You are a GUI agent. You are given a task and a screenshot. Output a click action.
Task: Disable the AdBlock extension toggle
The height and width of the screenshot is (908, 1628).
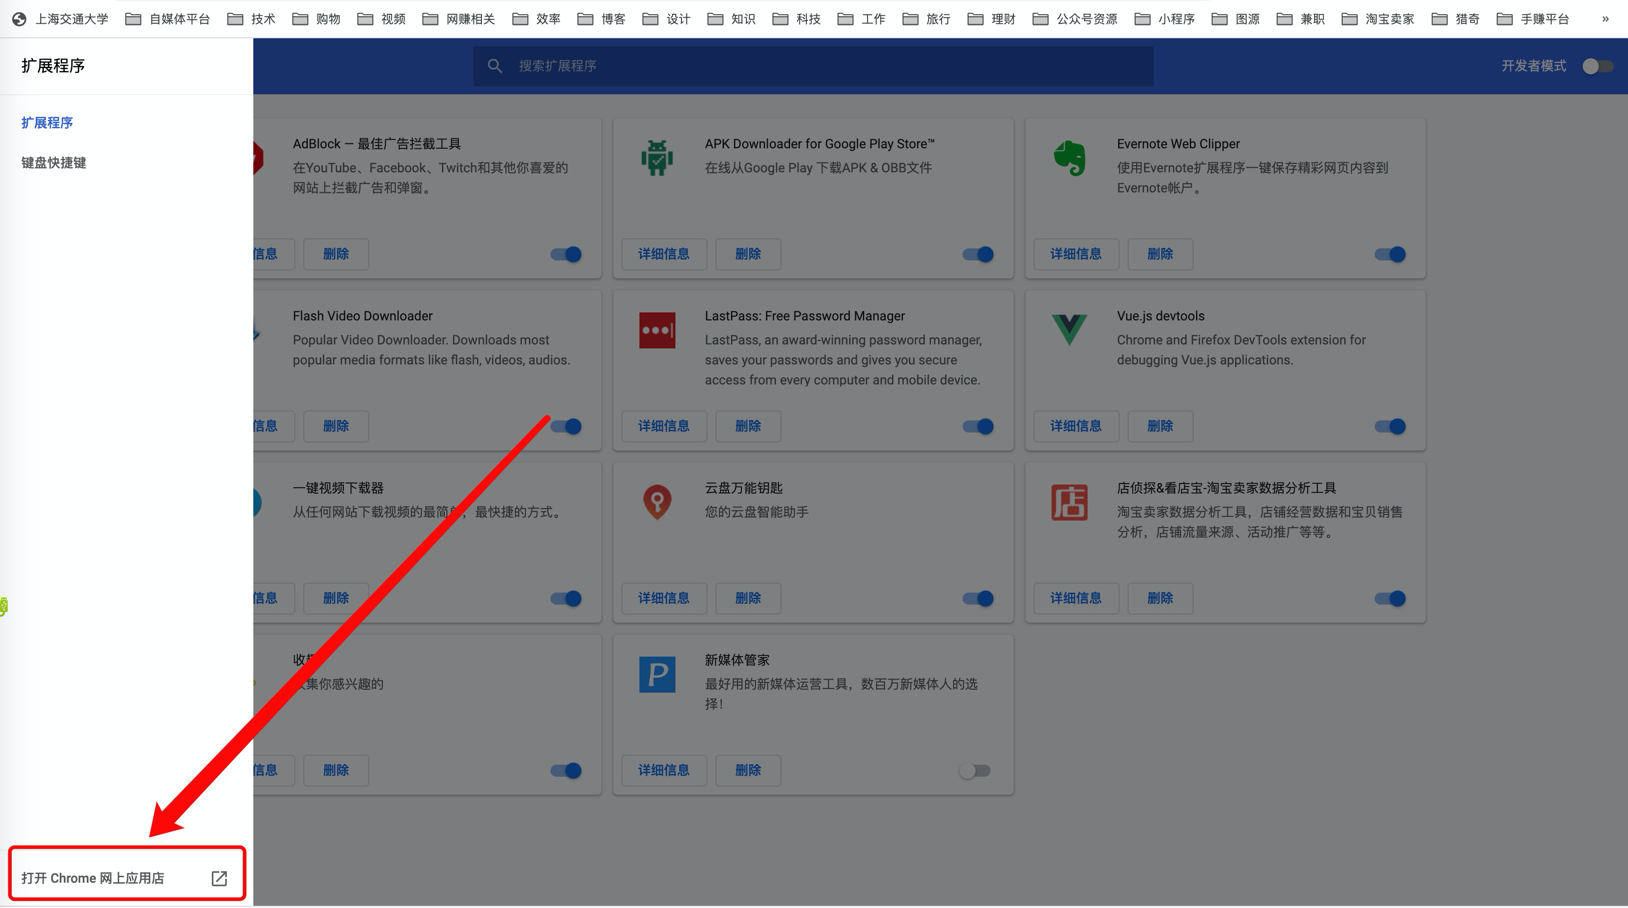click(x=566, y=254)
